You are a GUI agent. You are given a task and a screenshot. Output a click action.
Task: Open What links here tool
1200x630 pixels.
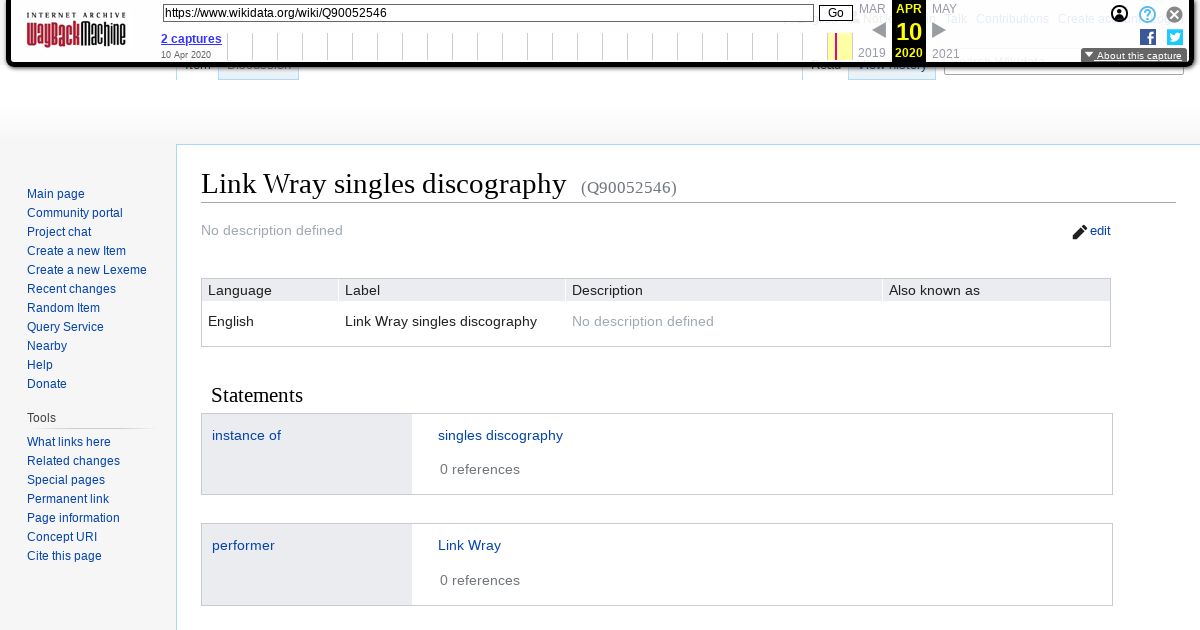69,442
